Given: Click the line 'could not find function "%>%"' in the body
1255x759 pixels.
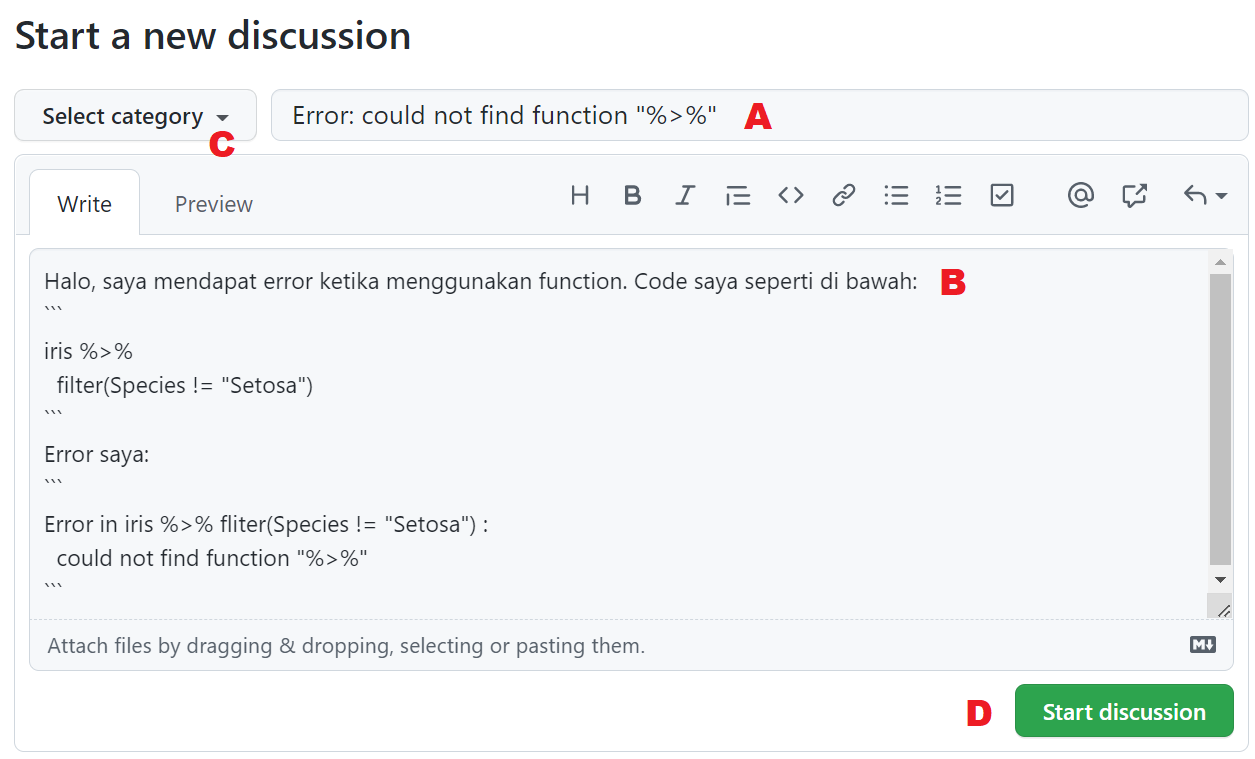Looking at the screenshot, I should (x=213, y=558).
